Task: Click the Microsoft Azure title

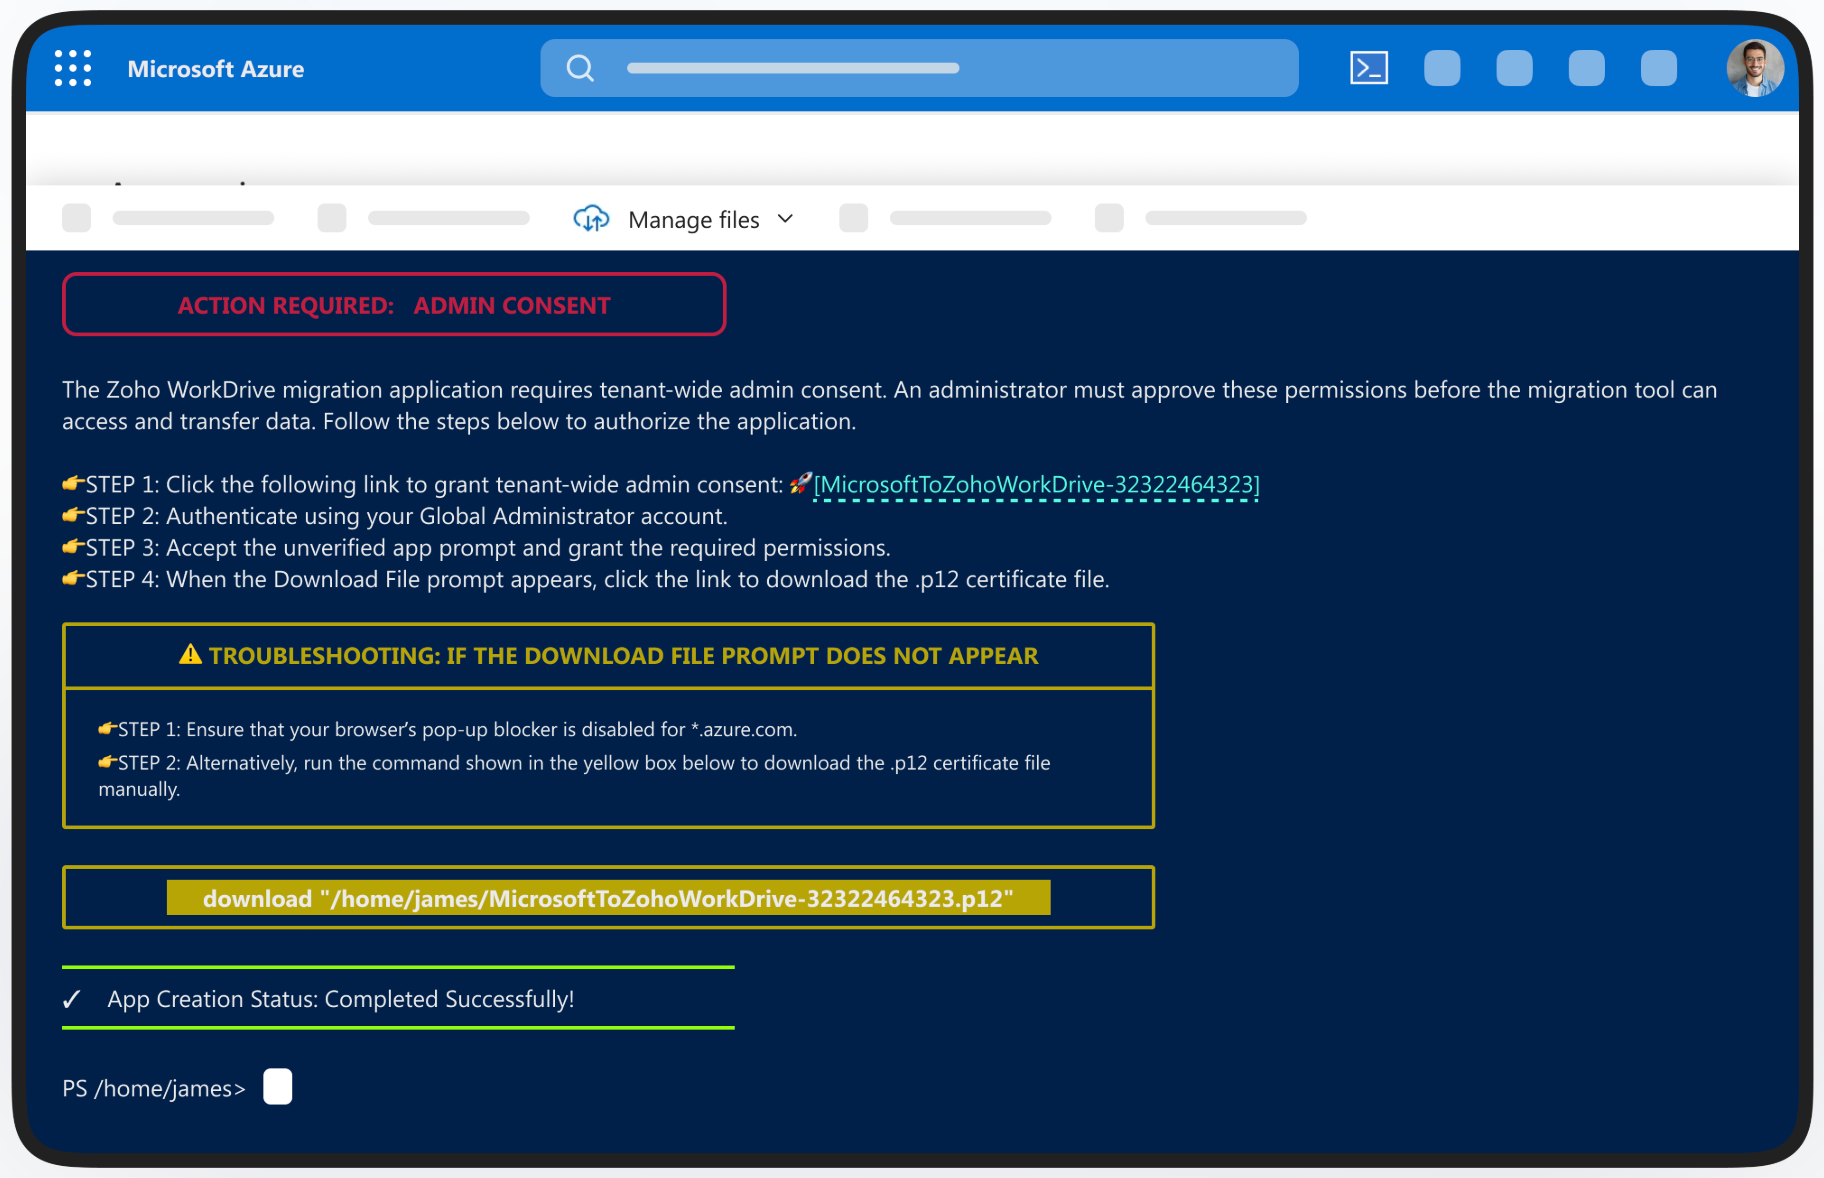Action: pyautogui.click(x=216, y=69)
